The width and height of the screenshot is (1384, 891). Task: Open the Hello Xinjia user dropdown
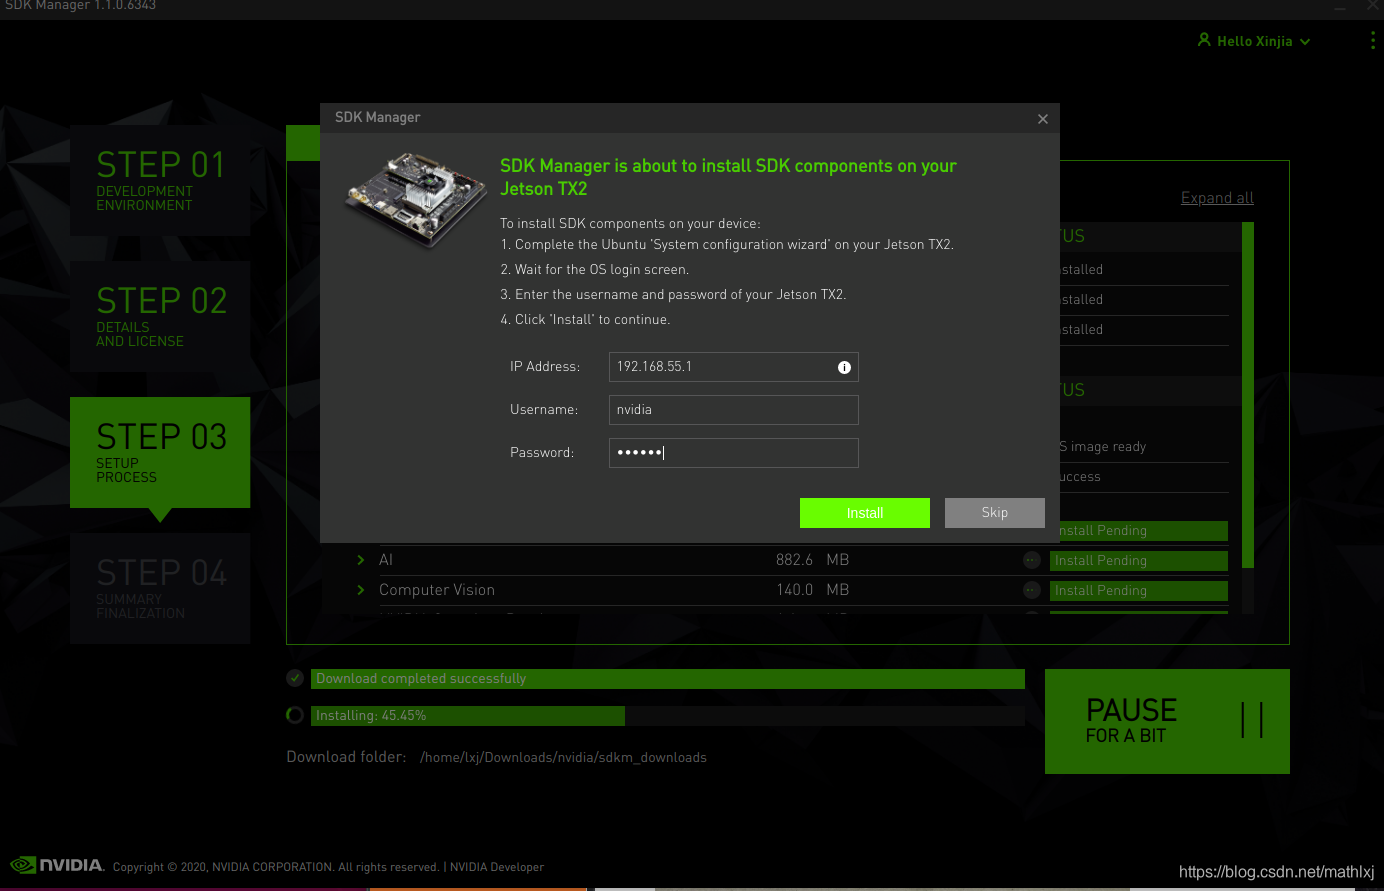pos(1254,41)
